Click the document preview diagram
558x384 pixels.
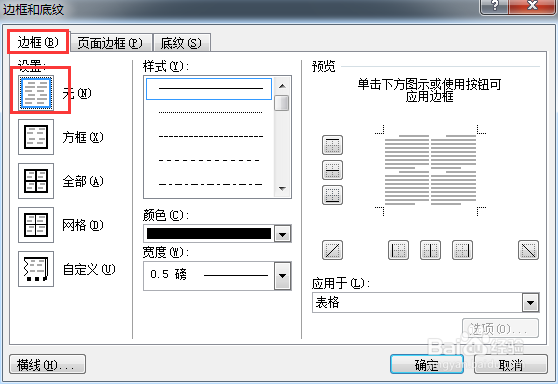click(430, 170)
